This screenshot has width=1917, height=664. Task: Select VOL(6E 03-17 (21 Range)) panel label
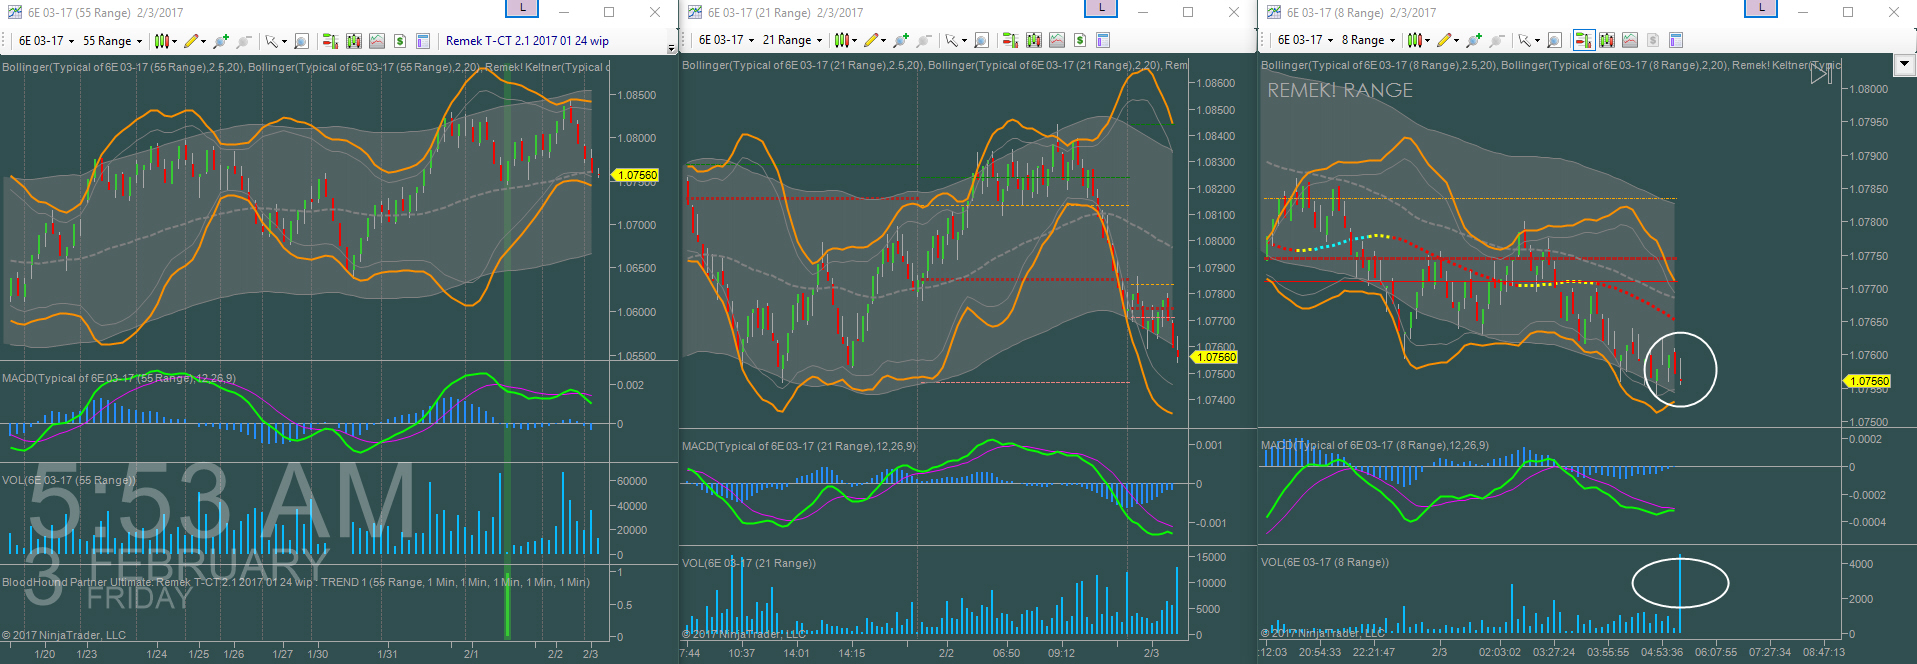tap(749, 563)
